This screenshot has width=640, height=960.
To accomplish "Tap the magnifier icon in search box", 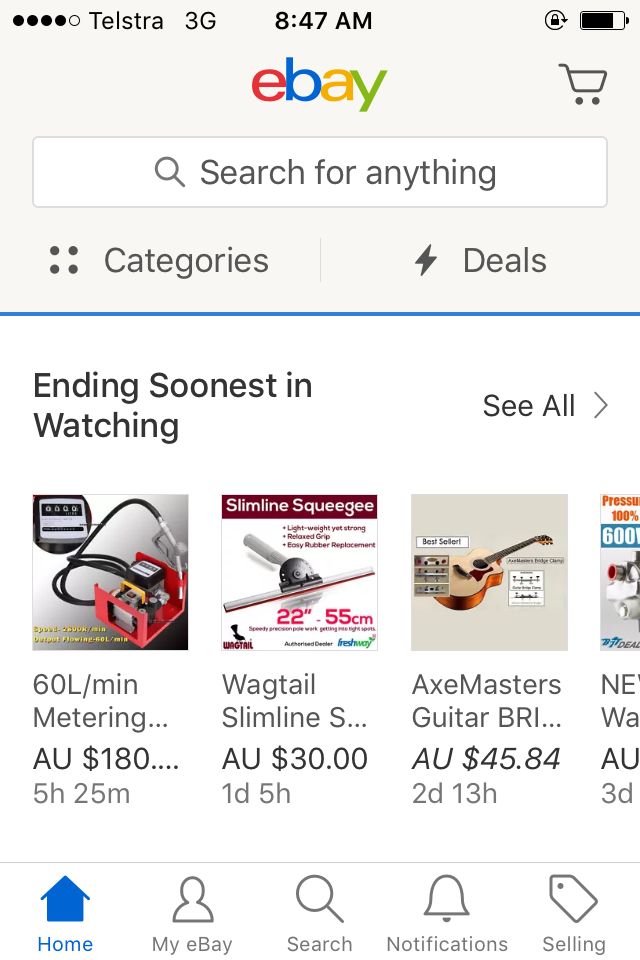I will tap(170, 172).
